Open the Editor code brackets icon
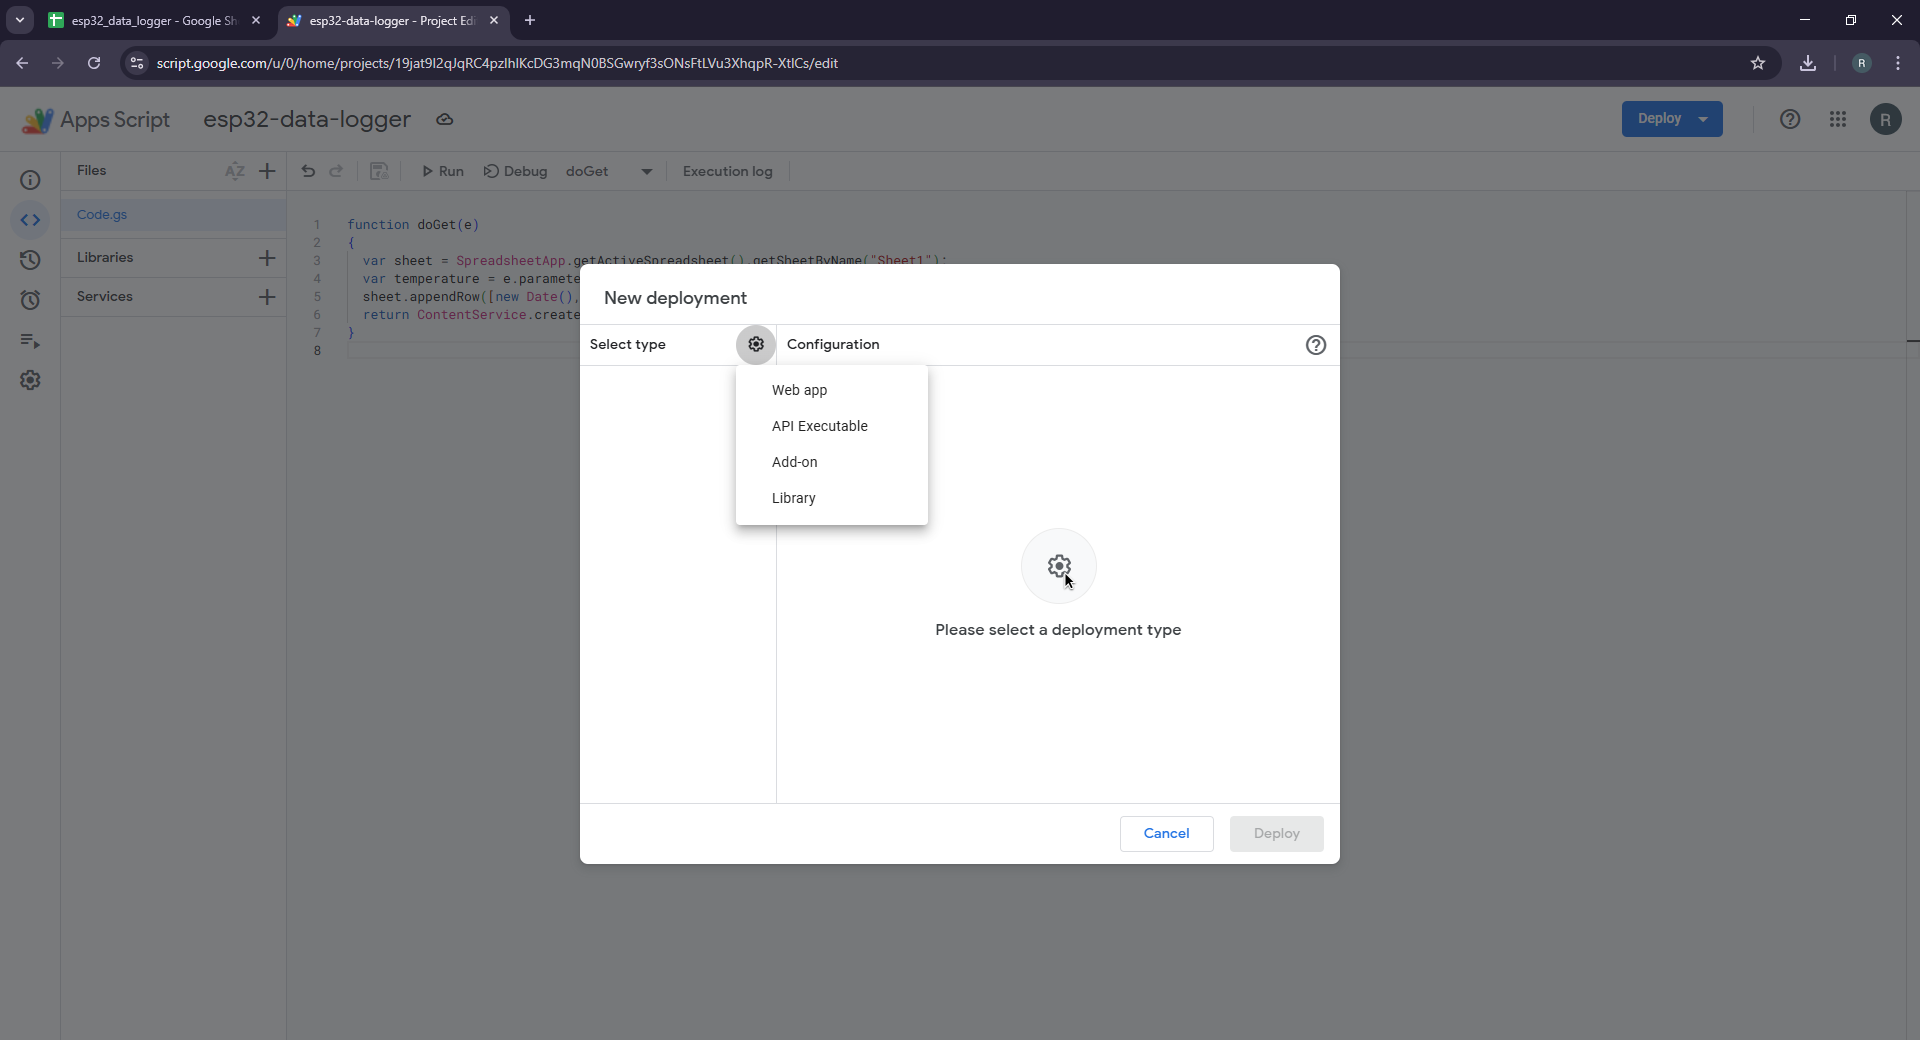This screenshot has height=1040, width=1920. click(30, 220)
